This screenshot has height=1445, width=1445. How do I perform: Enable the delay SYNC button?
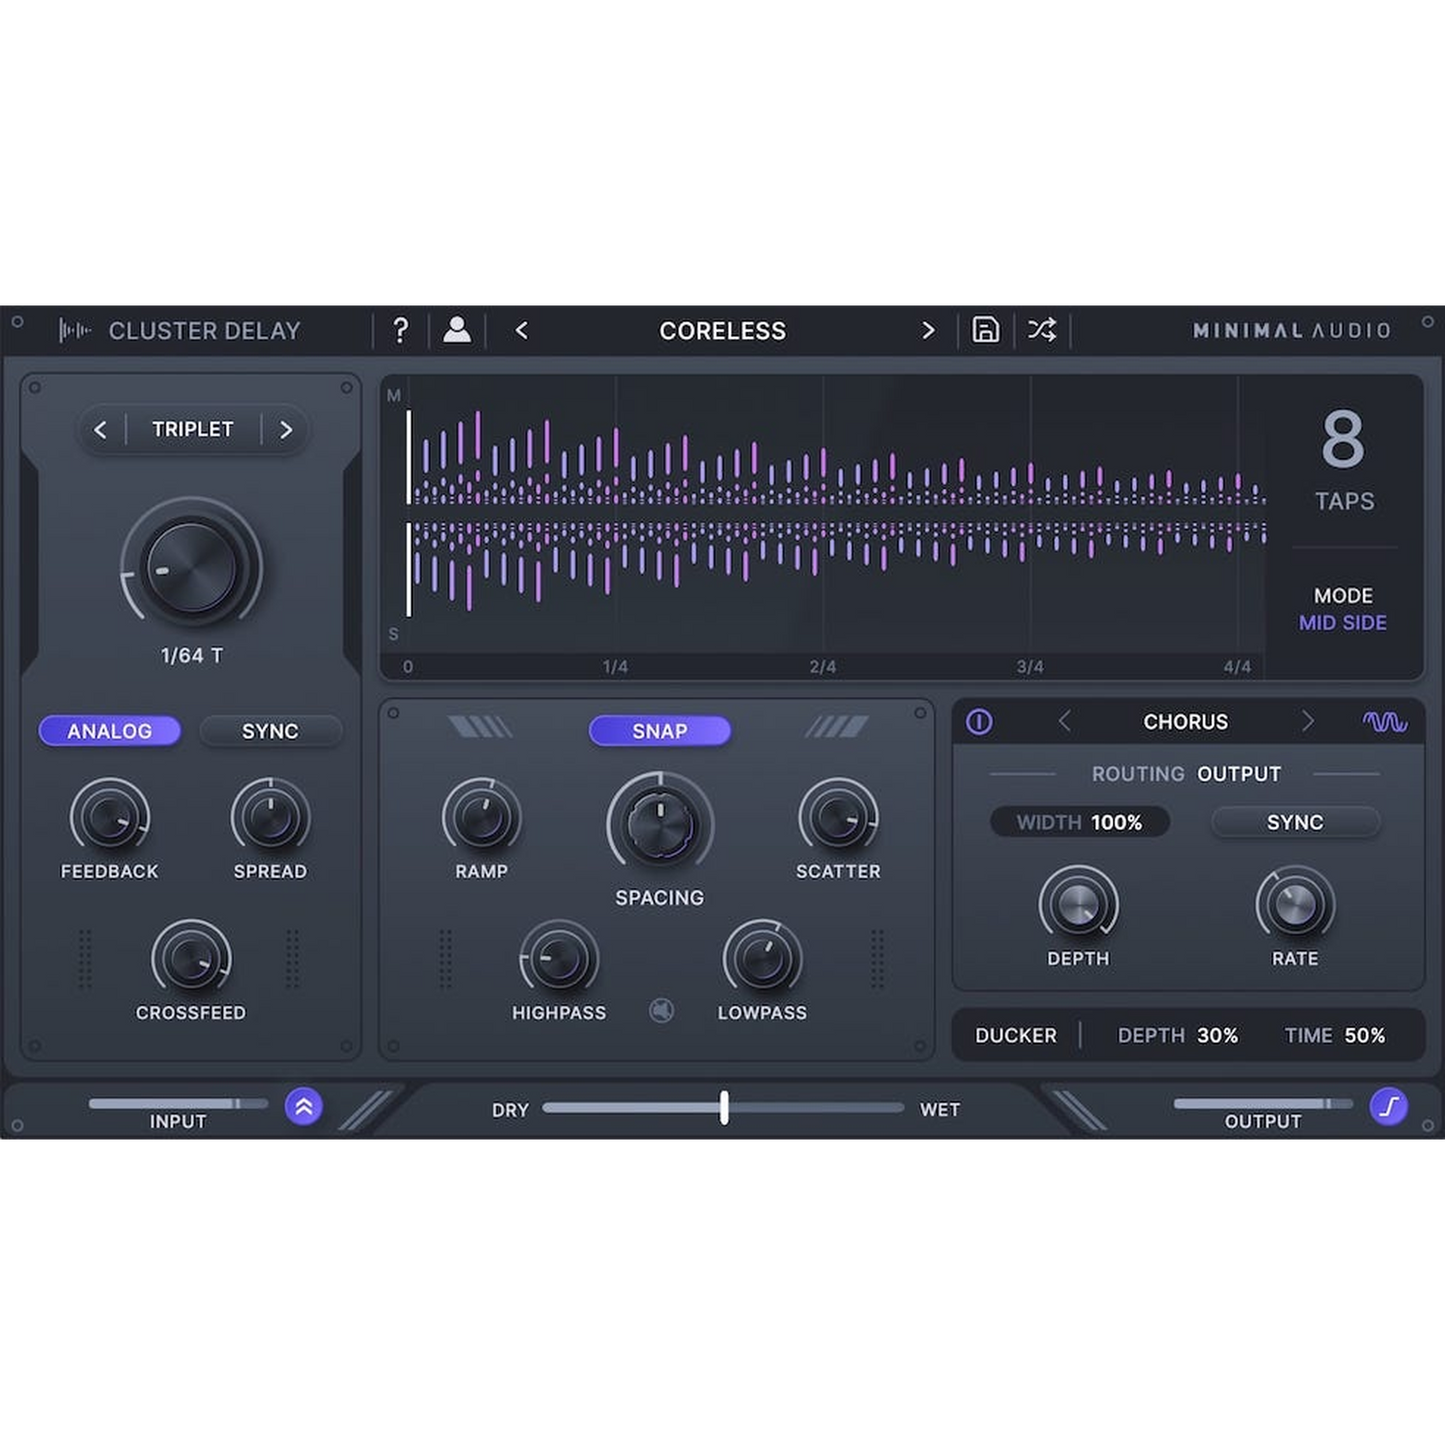[270, 731]
